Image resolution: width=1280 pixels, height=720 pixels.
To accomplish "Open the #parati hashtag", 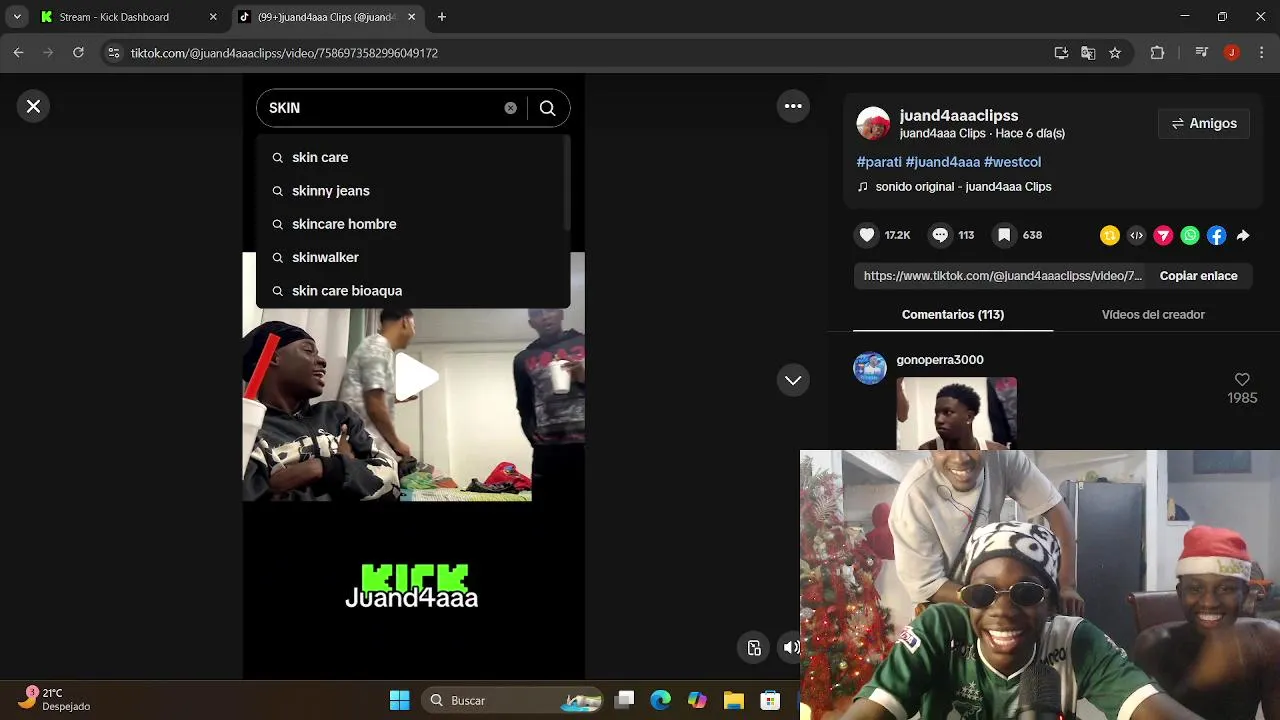I will coord(879,162).
